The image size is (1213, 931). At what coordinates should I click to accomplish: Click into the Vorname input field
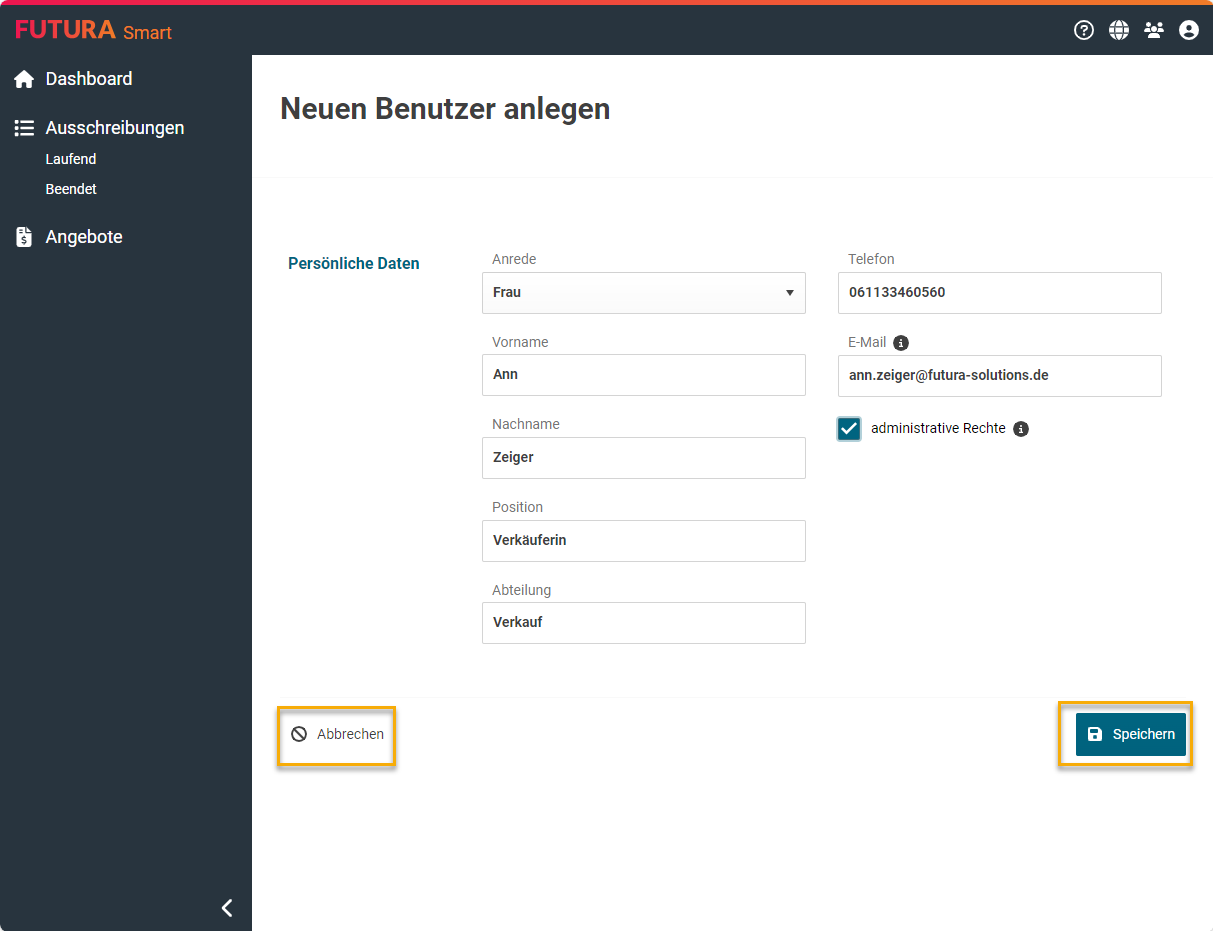click(x=643, y=375)
